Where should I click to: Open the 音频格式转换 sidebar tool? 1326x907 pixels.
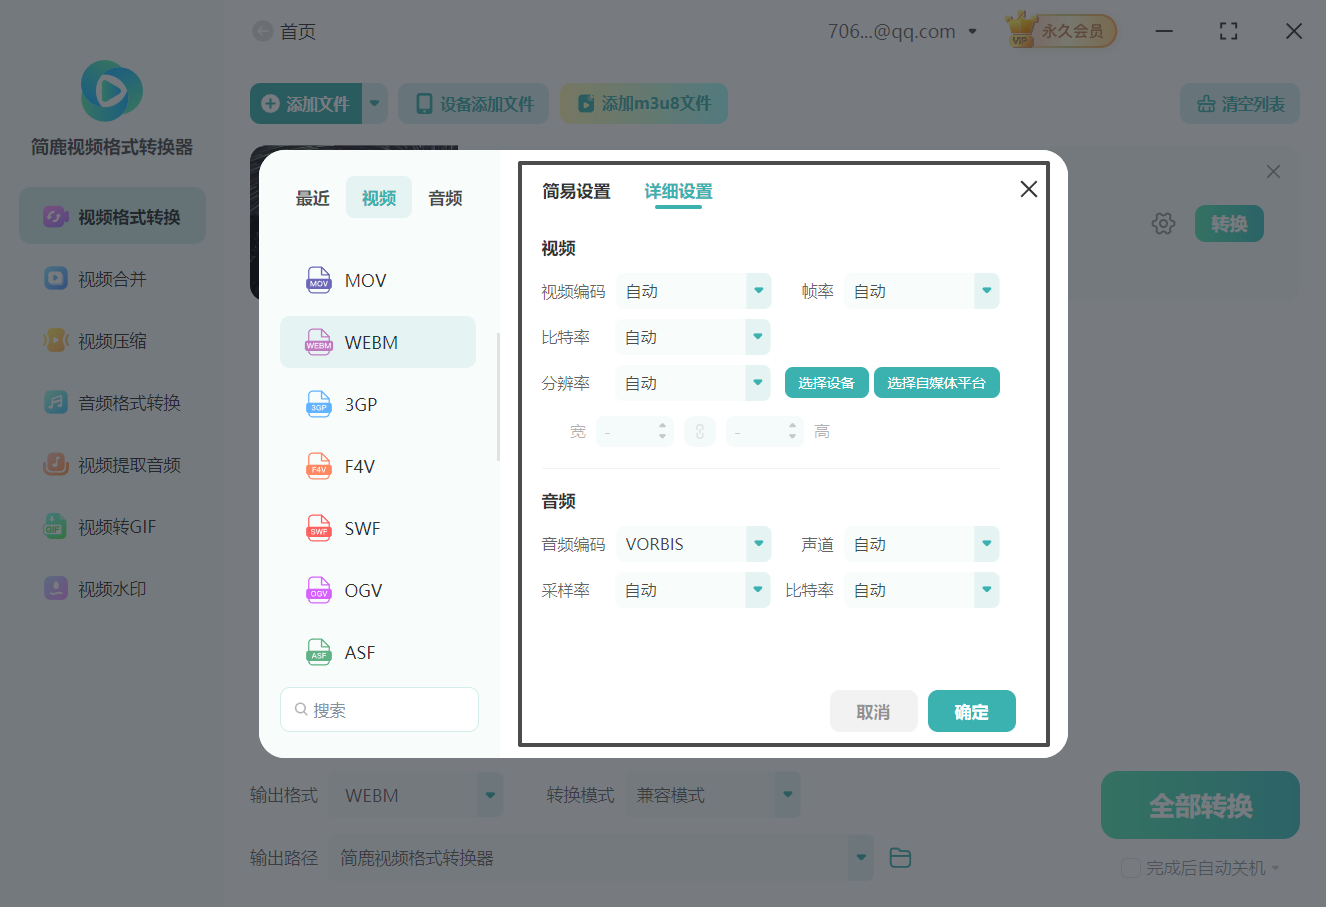point(111,402)
